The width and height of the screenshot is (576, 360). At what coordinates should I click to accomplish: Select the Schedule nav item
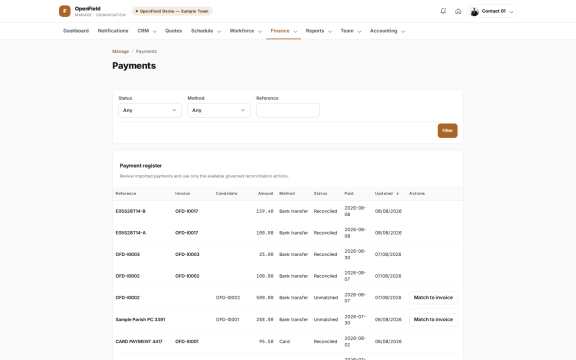click(x=202, y=31)
